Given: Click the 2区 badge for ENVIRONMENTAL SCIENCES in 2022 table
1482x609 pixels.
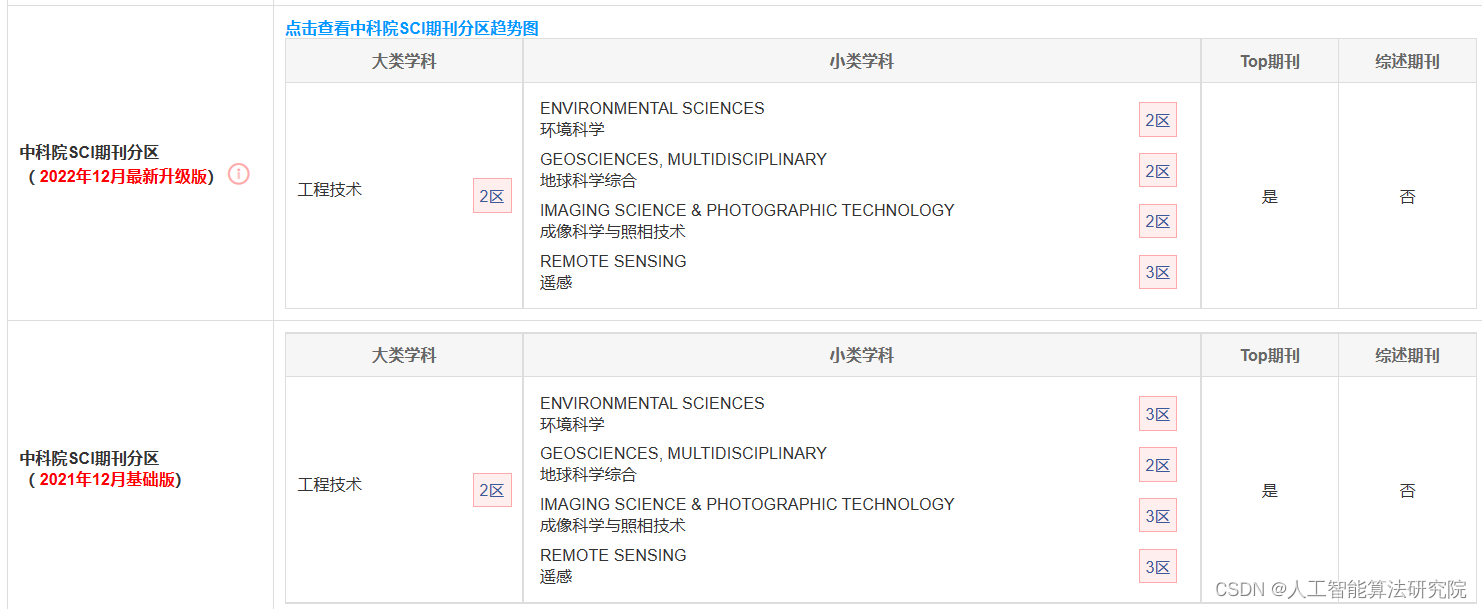Looking at the screenshot, I should [x=1158, y=120].
